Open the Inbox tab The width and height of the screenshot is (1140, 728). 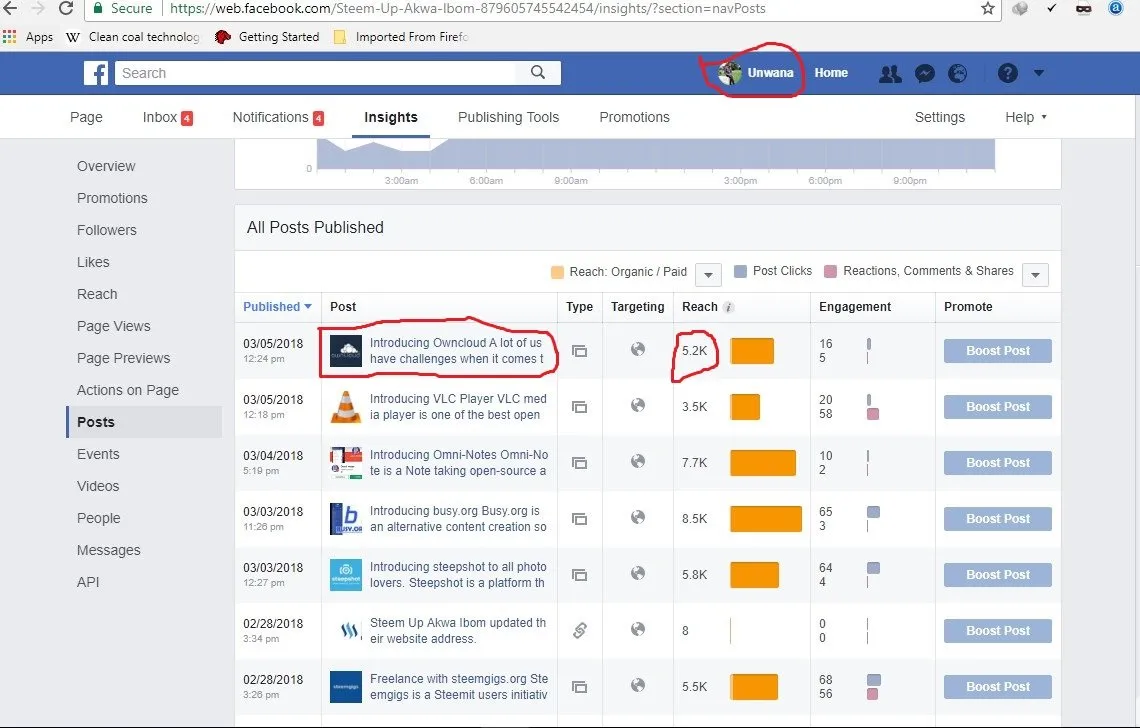tap(167, 117)
